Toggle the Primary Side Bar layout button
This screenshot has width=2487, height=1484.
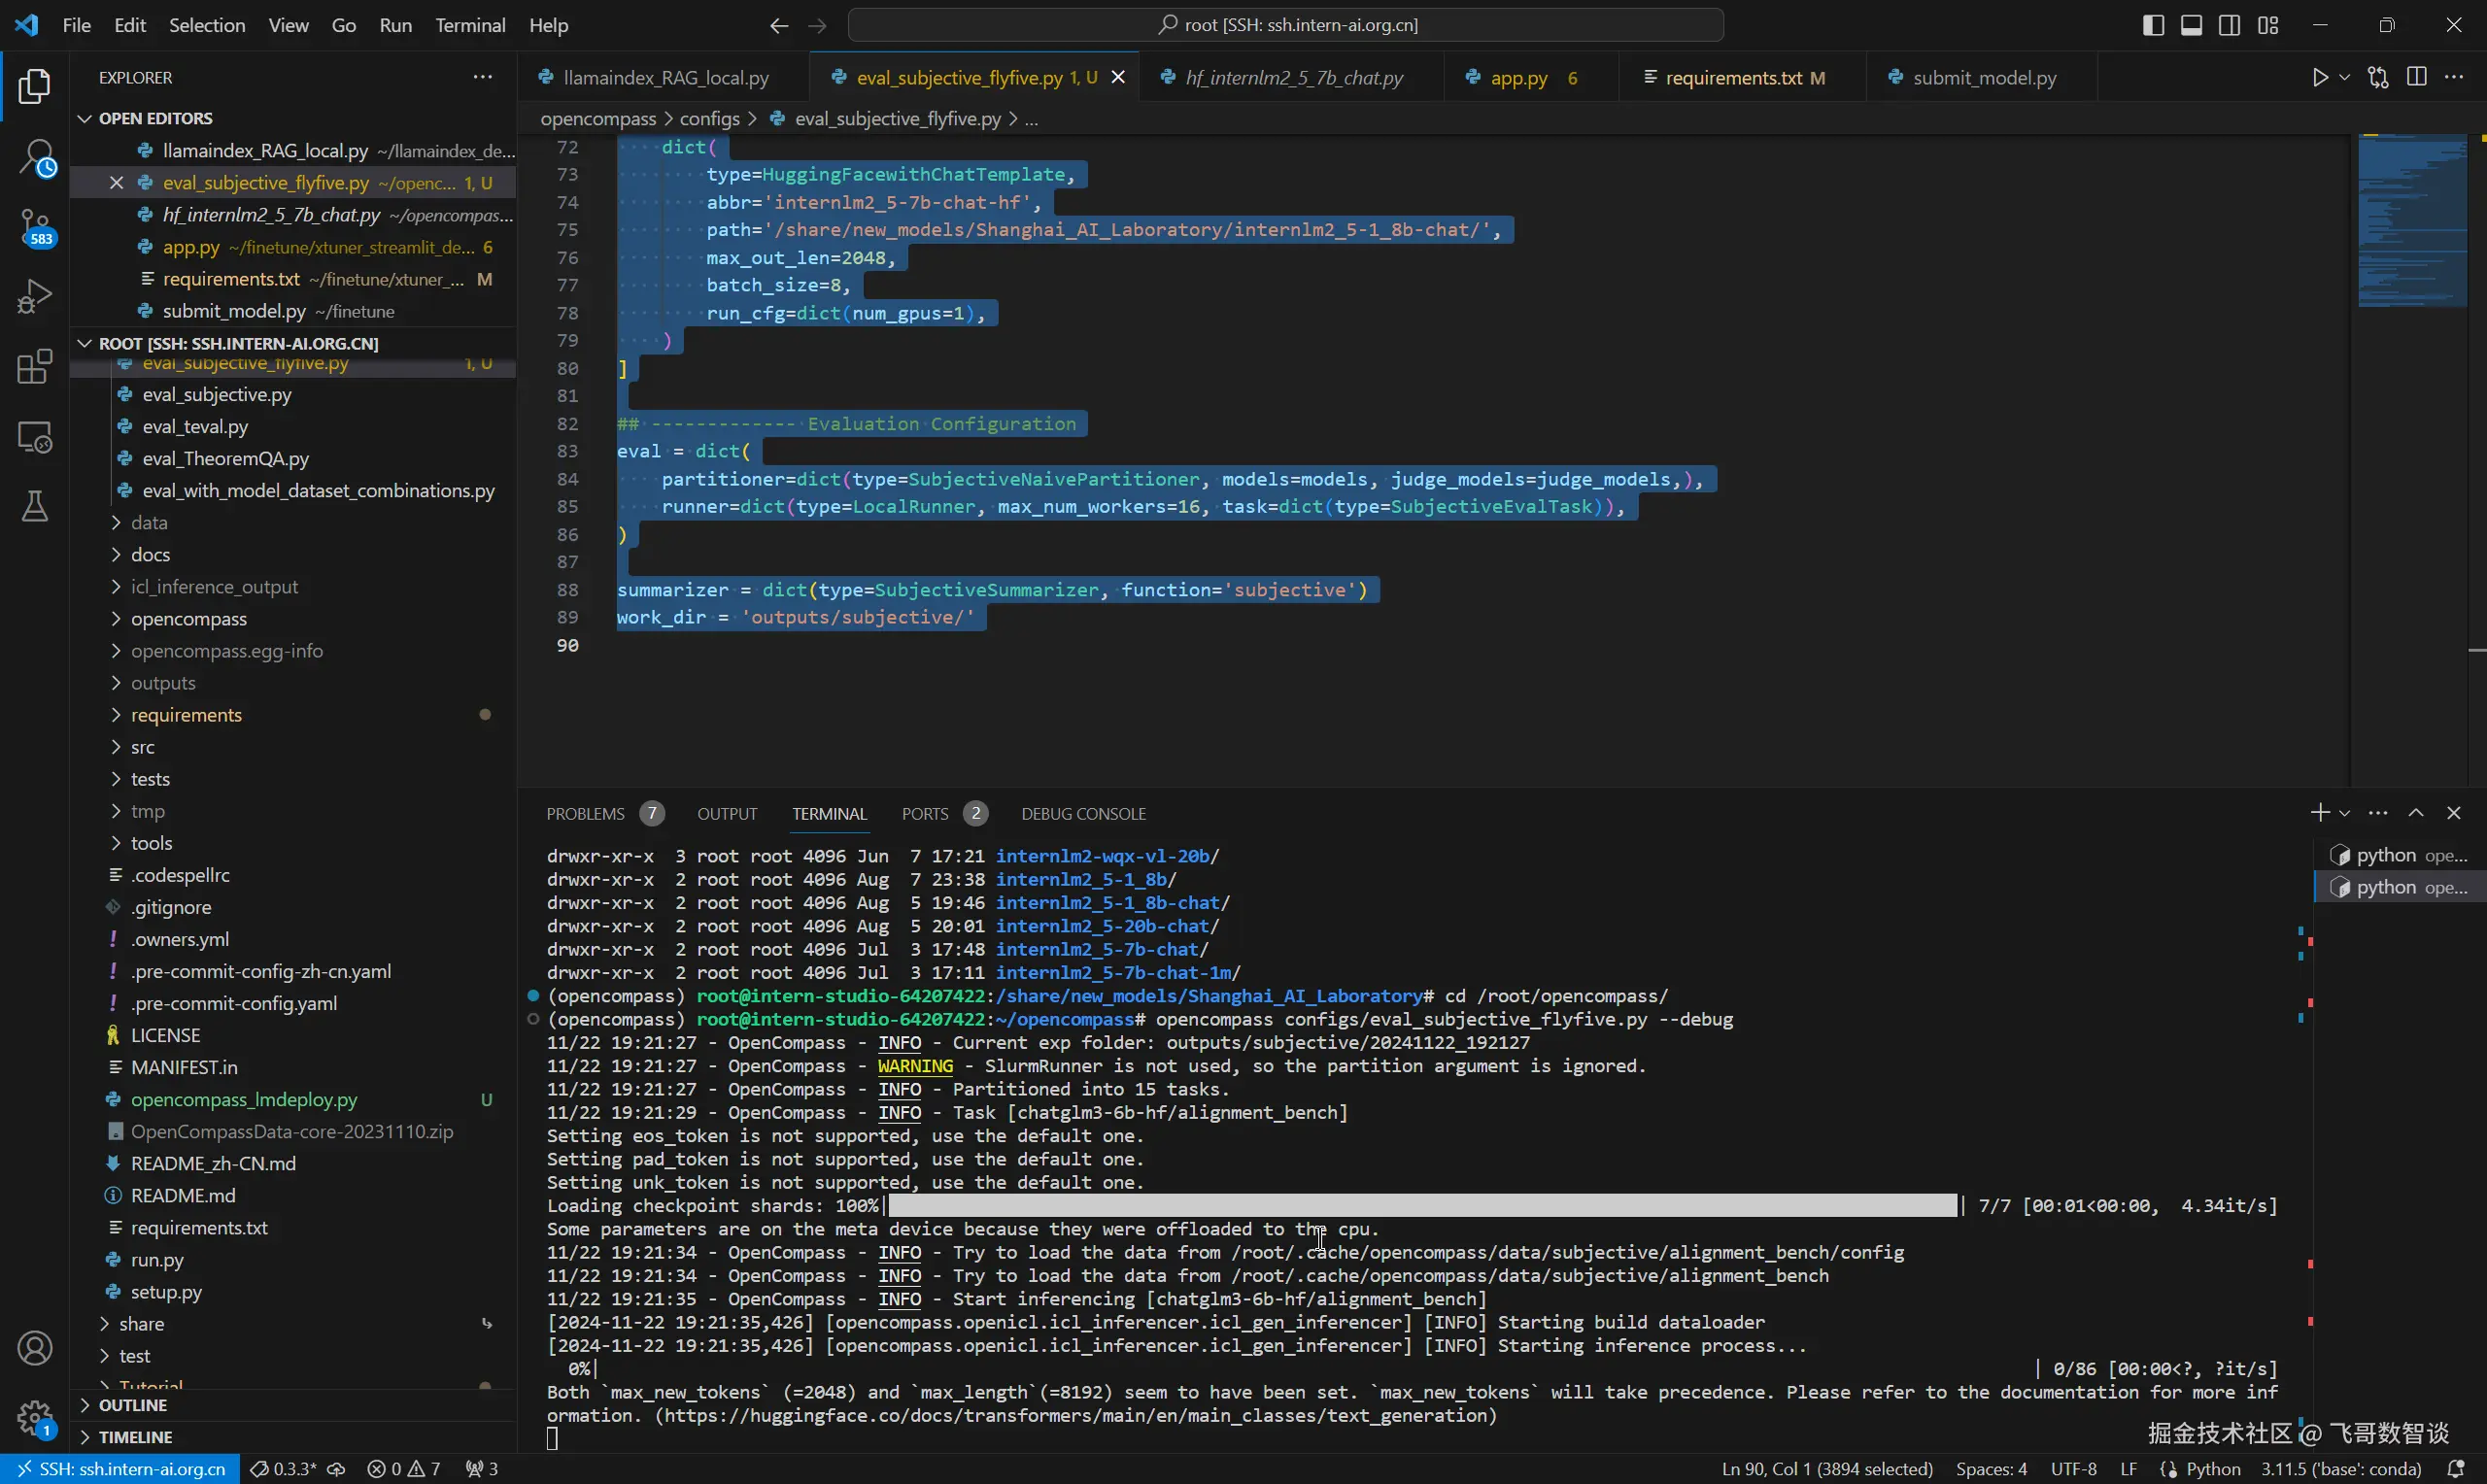(2153, 25)
